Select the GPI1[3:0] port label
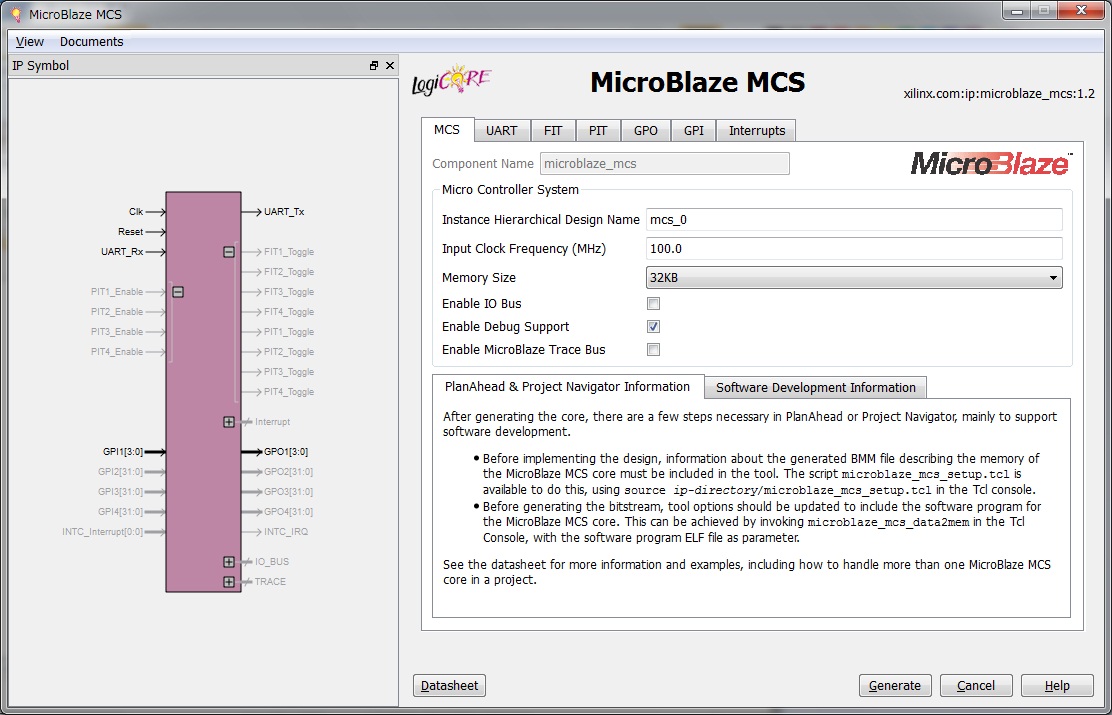 (x=123, y=451)
